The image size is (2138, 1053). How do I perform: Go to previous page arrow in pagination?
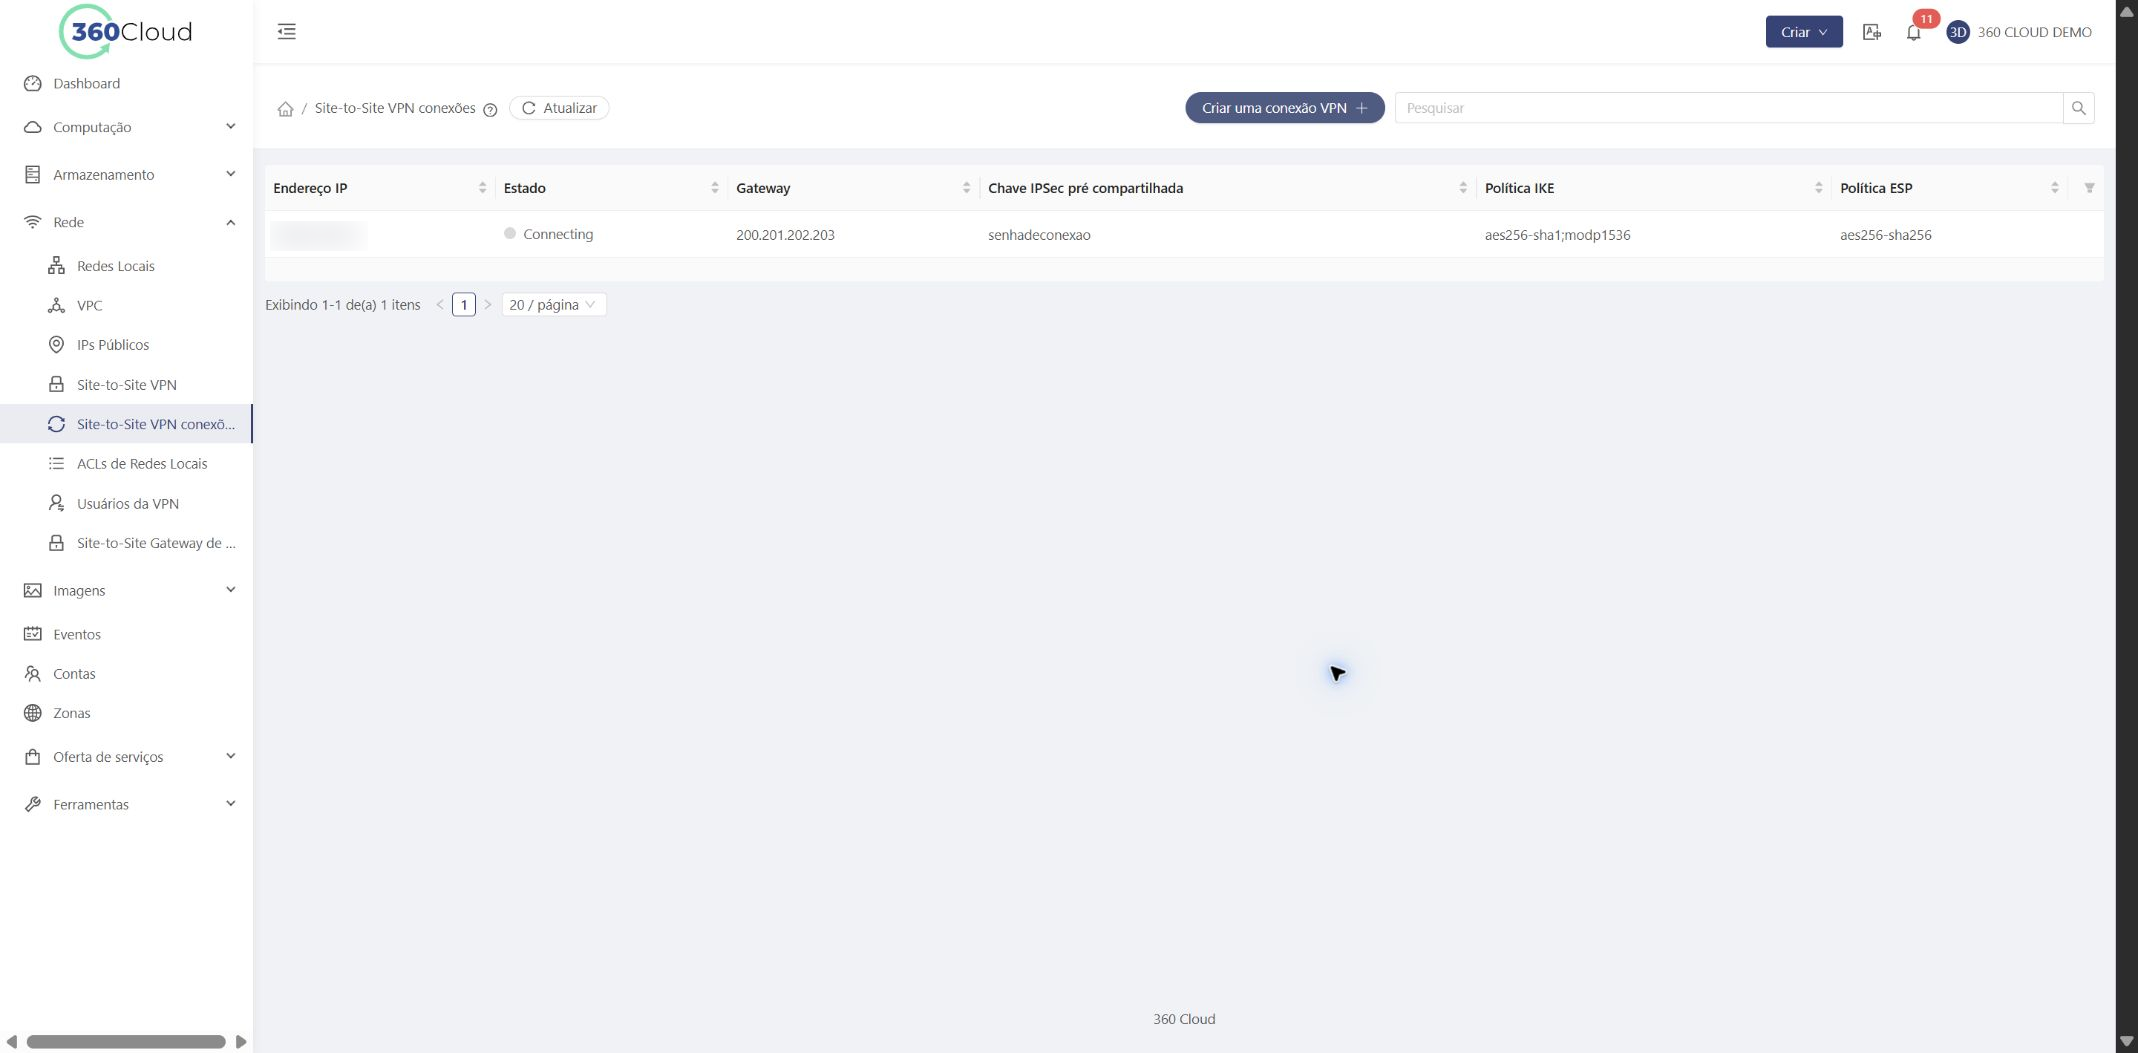440,305
